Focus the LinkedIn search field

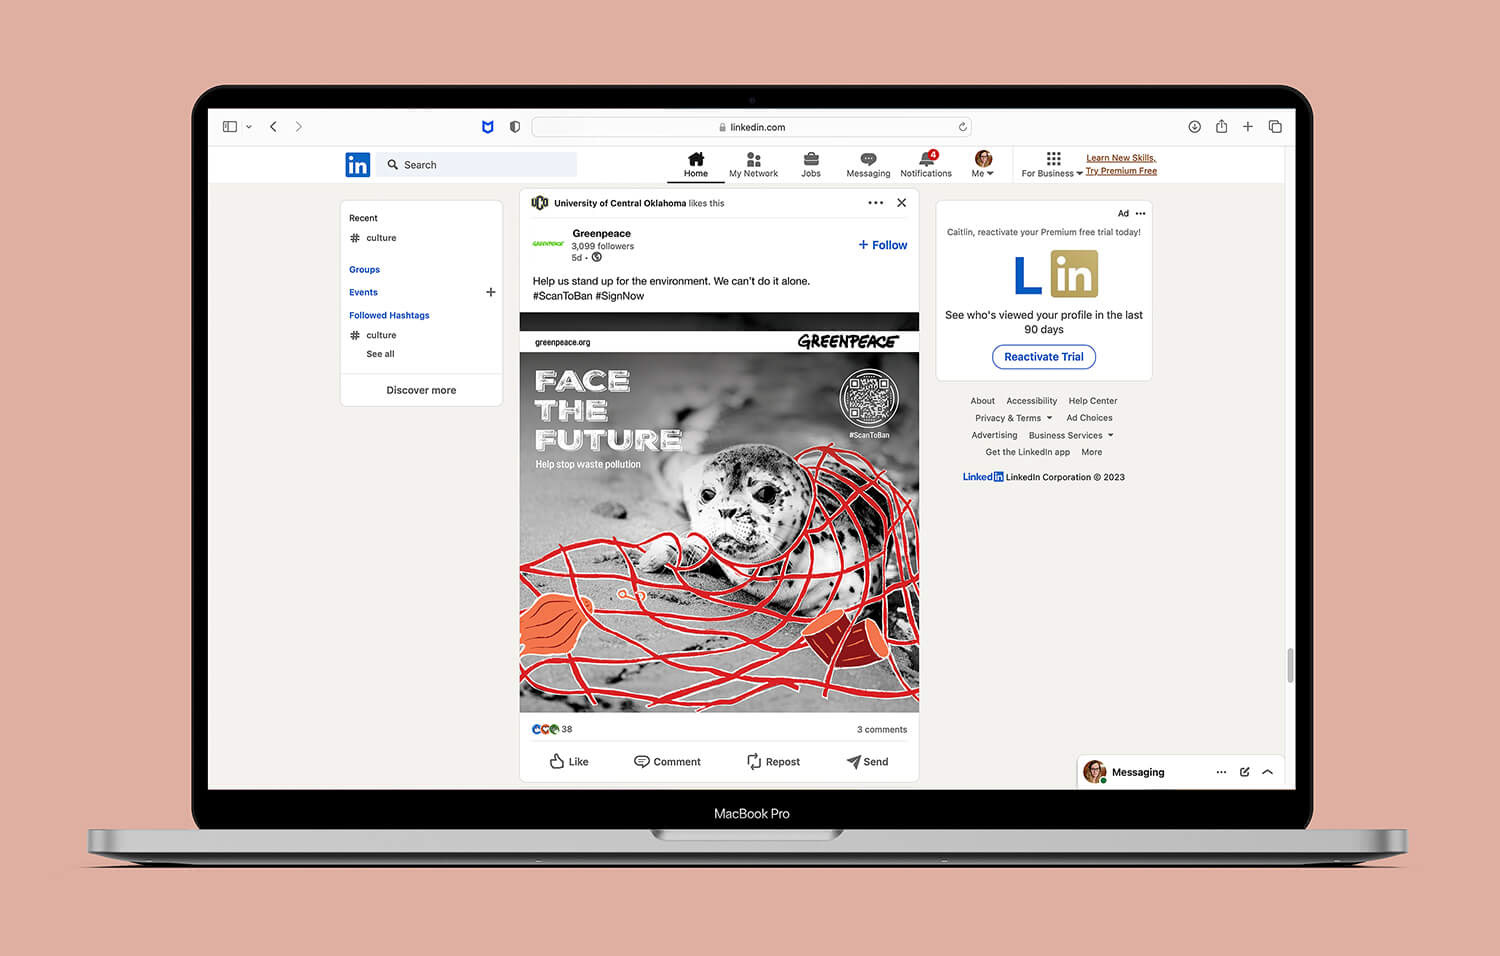pyautogui.click(x=477, y=165)
